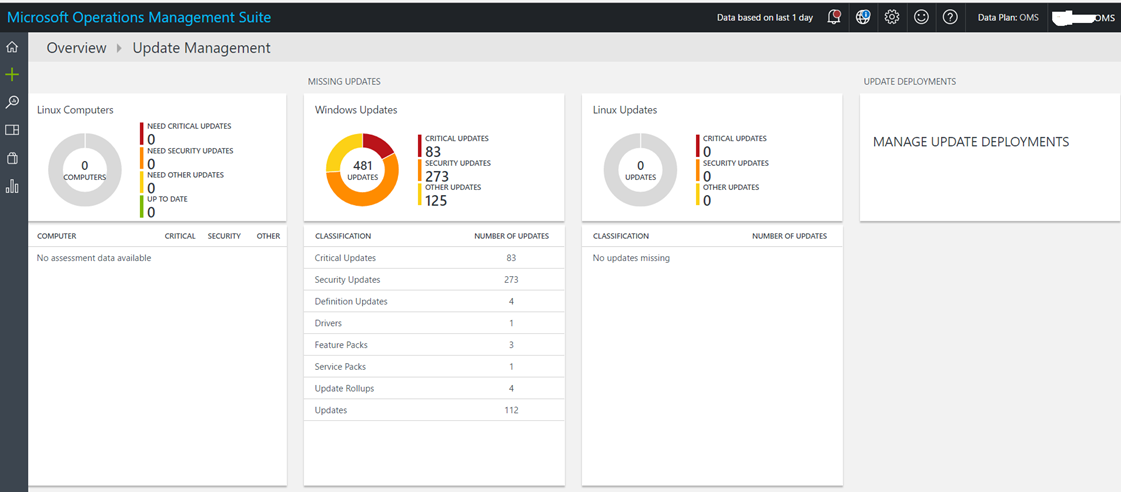Click the Critical column header
The width and height of the screenshot is (1121, 492).
point(180,236)
